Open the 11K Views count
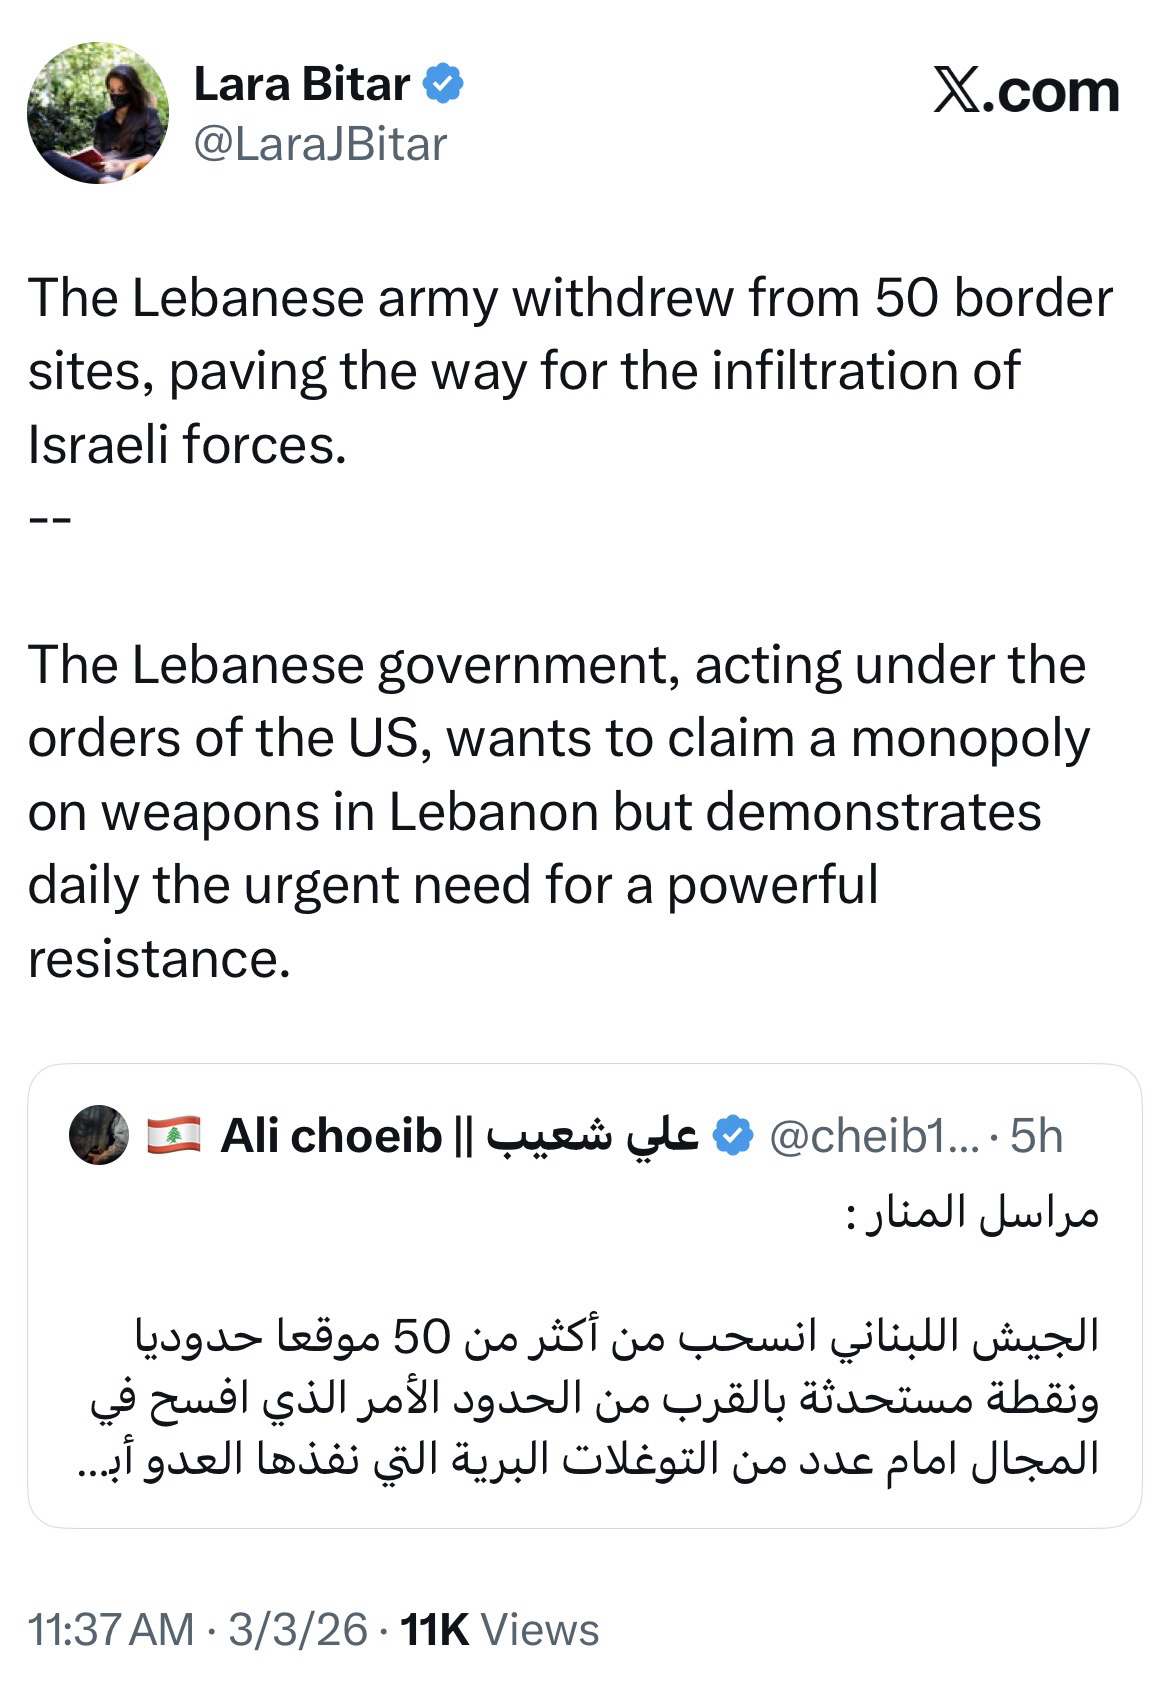Image resolution: width=1170 pixels, height=1687 pixels. pos(499,1629)
